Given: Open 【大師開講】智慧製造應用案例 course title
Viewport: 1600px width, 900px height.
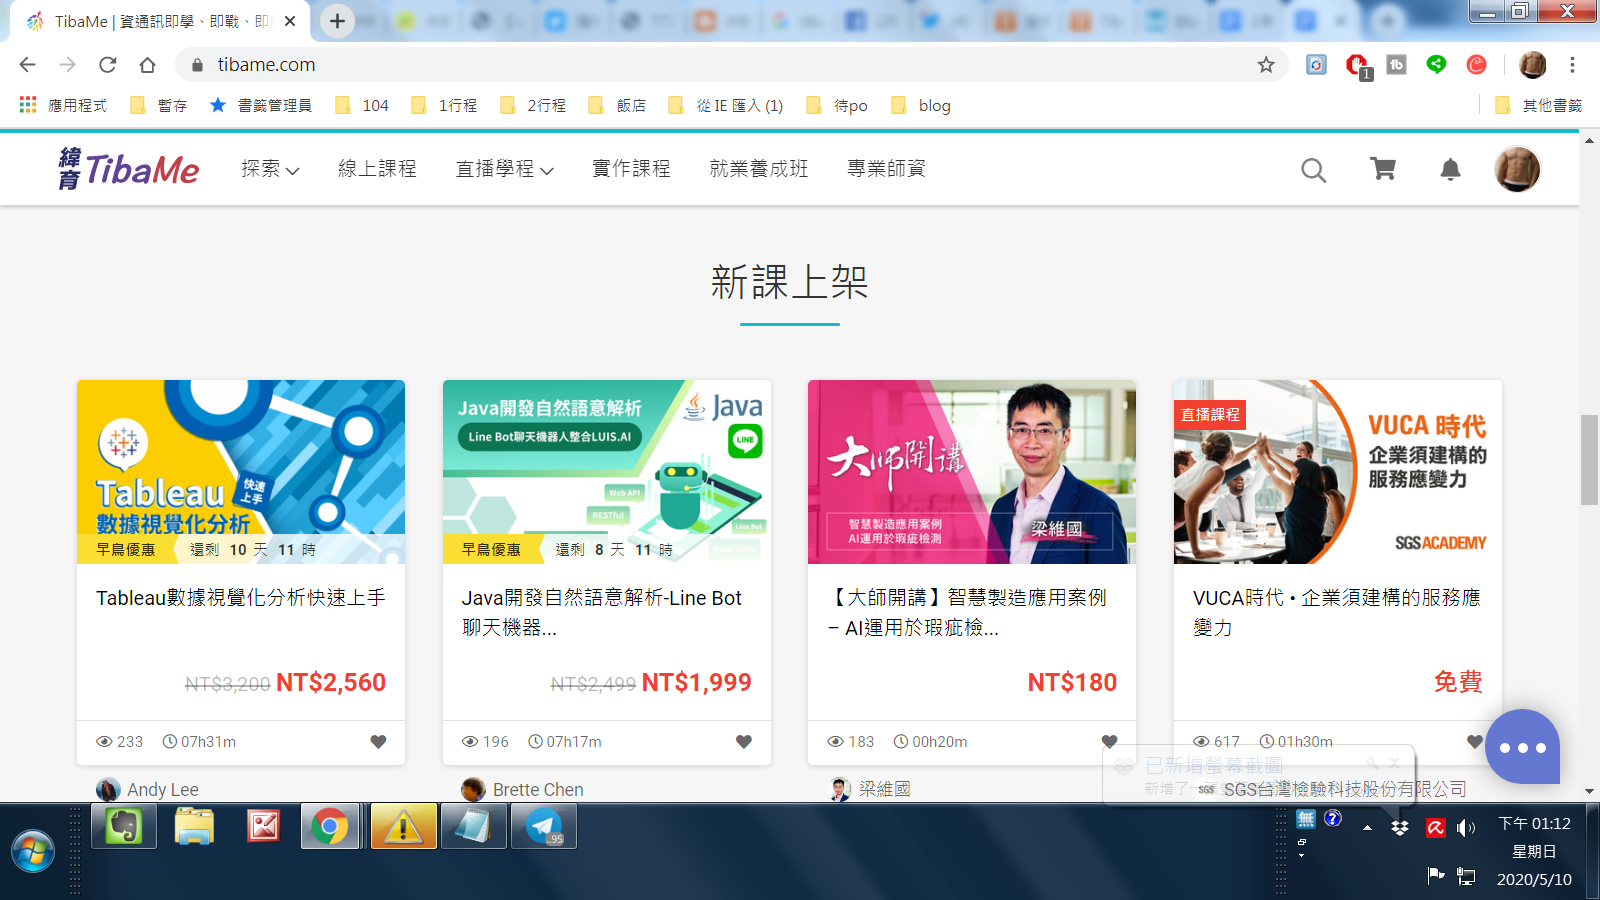Looking at the screenshot, I should pos(967,612).
